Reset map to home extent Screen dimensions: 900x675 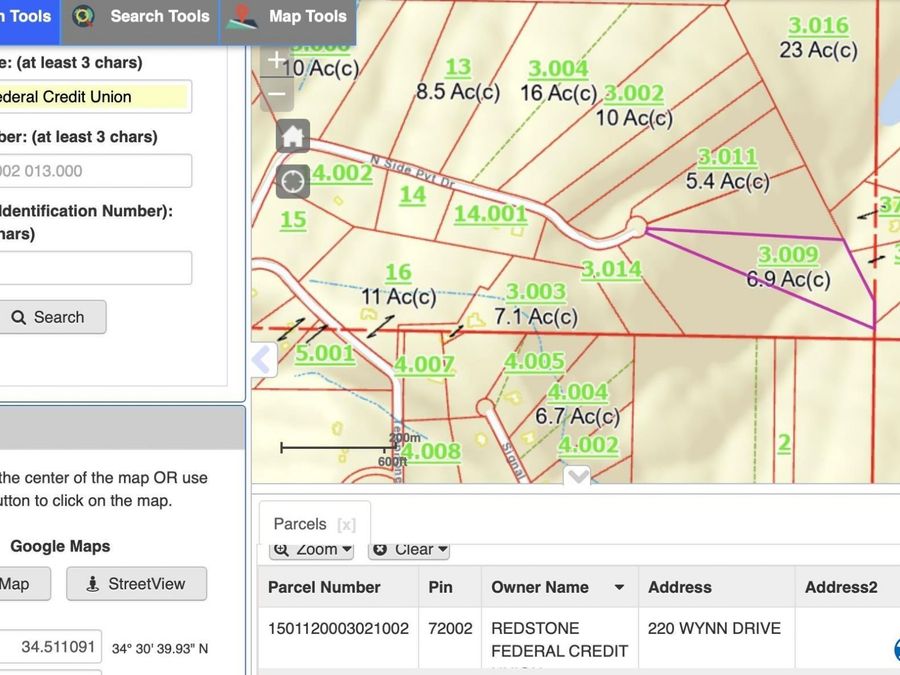[293, 136]
